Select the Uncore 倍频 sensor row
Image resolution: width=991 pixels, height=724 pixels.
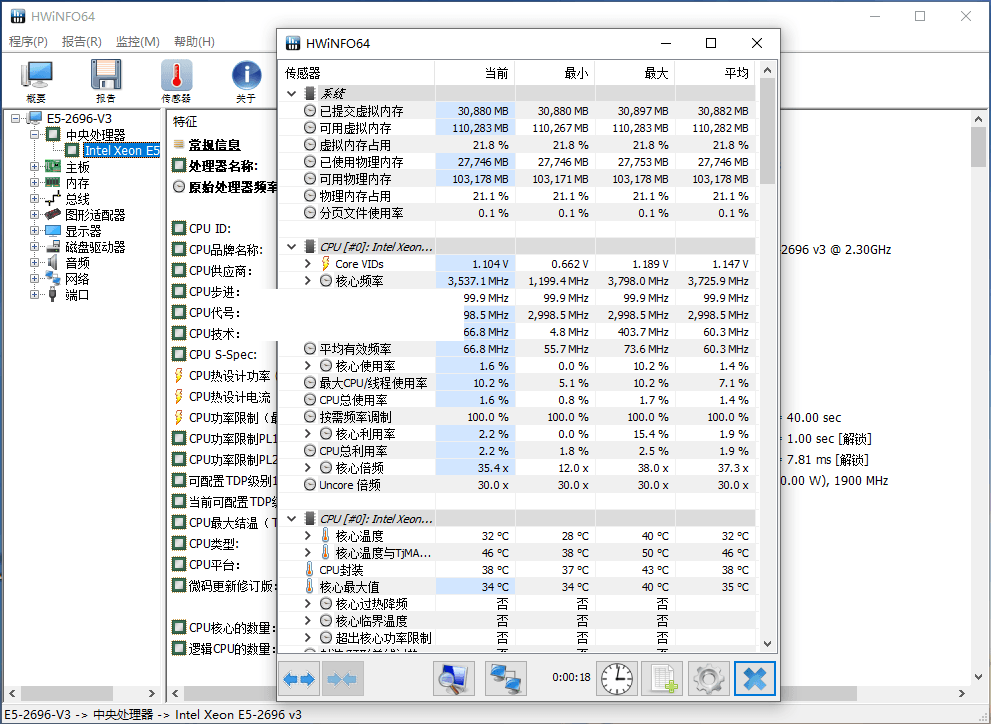(517, 485)
